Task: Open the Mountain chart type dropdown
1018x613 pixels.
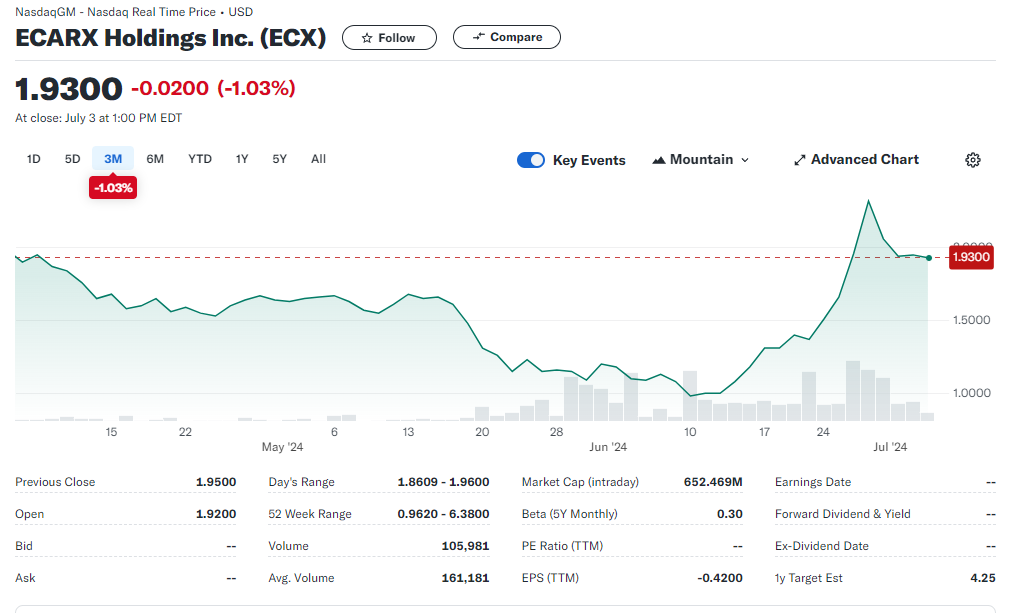Action: tap(701, 160)
